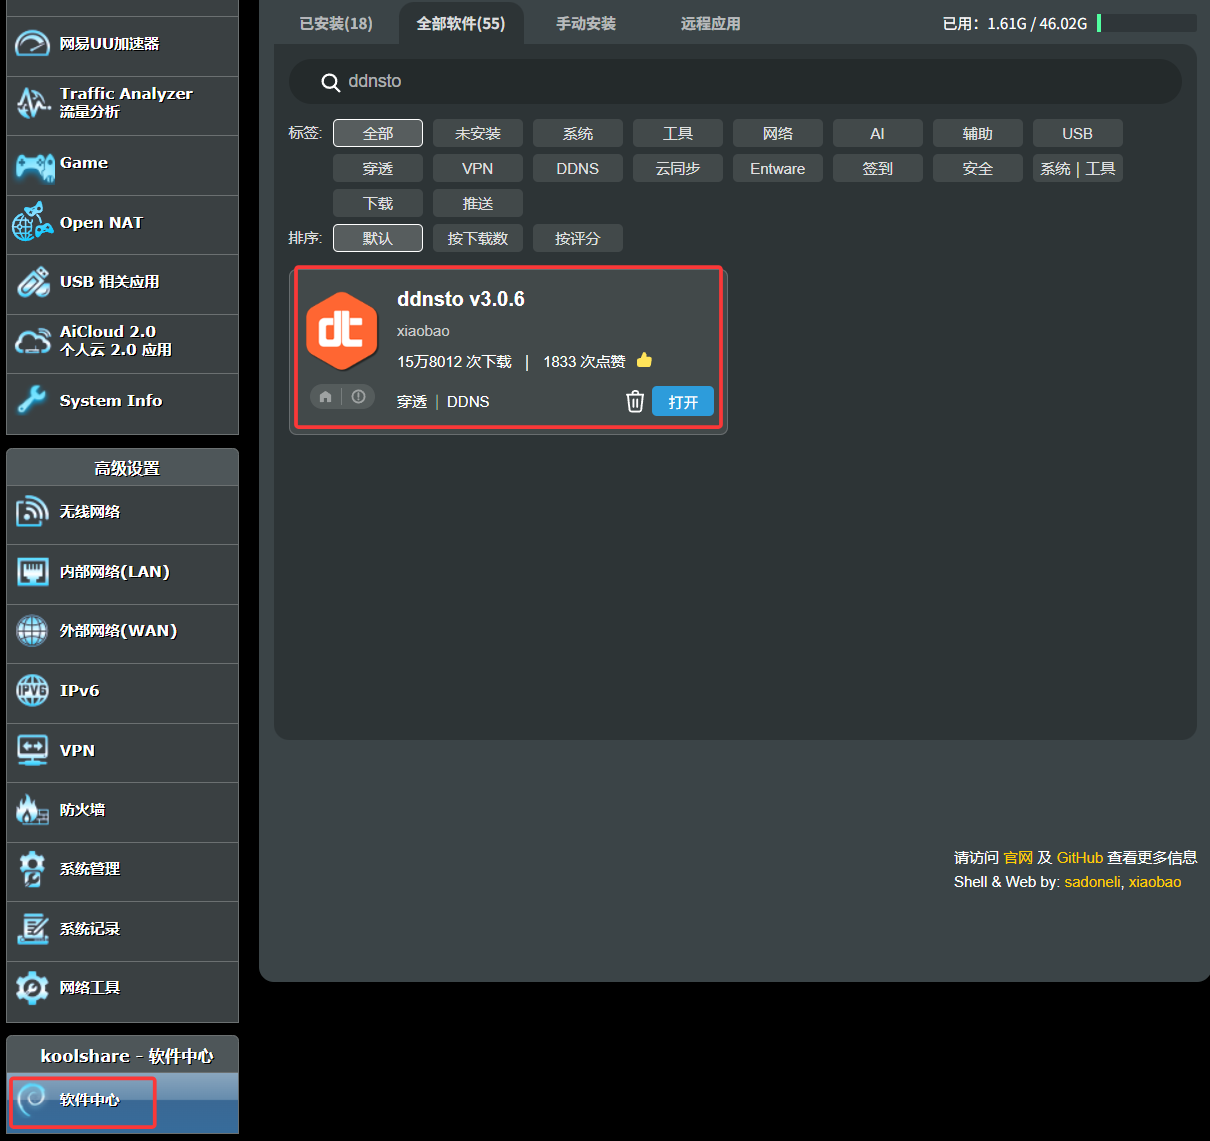
Task: Filter by the 穿透 tag button
Action: pos(378,168)
